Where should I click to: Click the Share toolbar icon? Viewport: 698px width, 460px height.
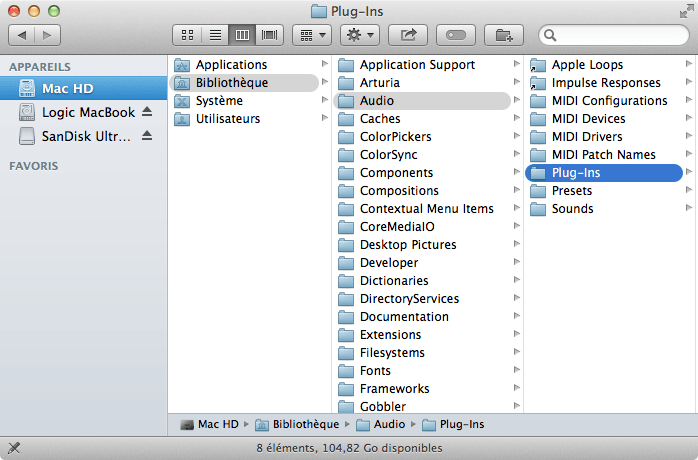click(408, 35)
